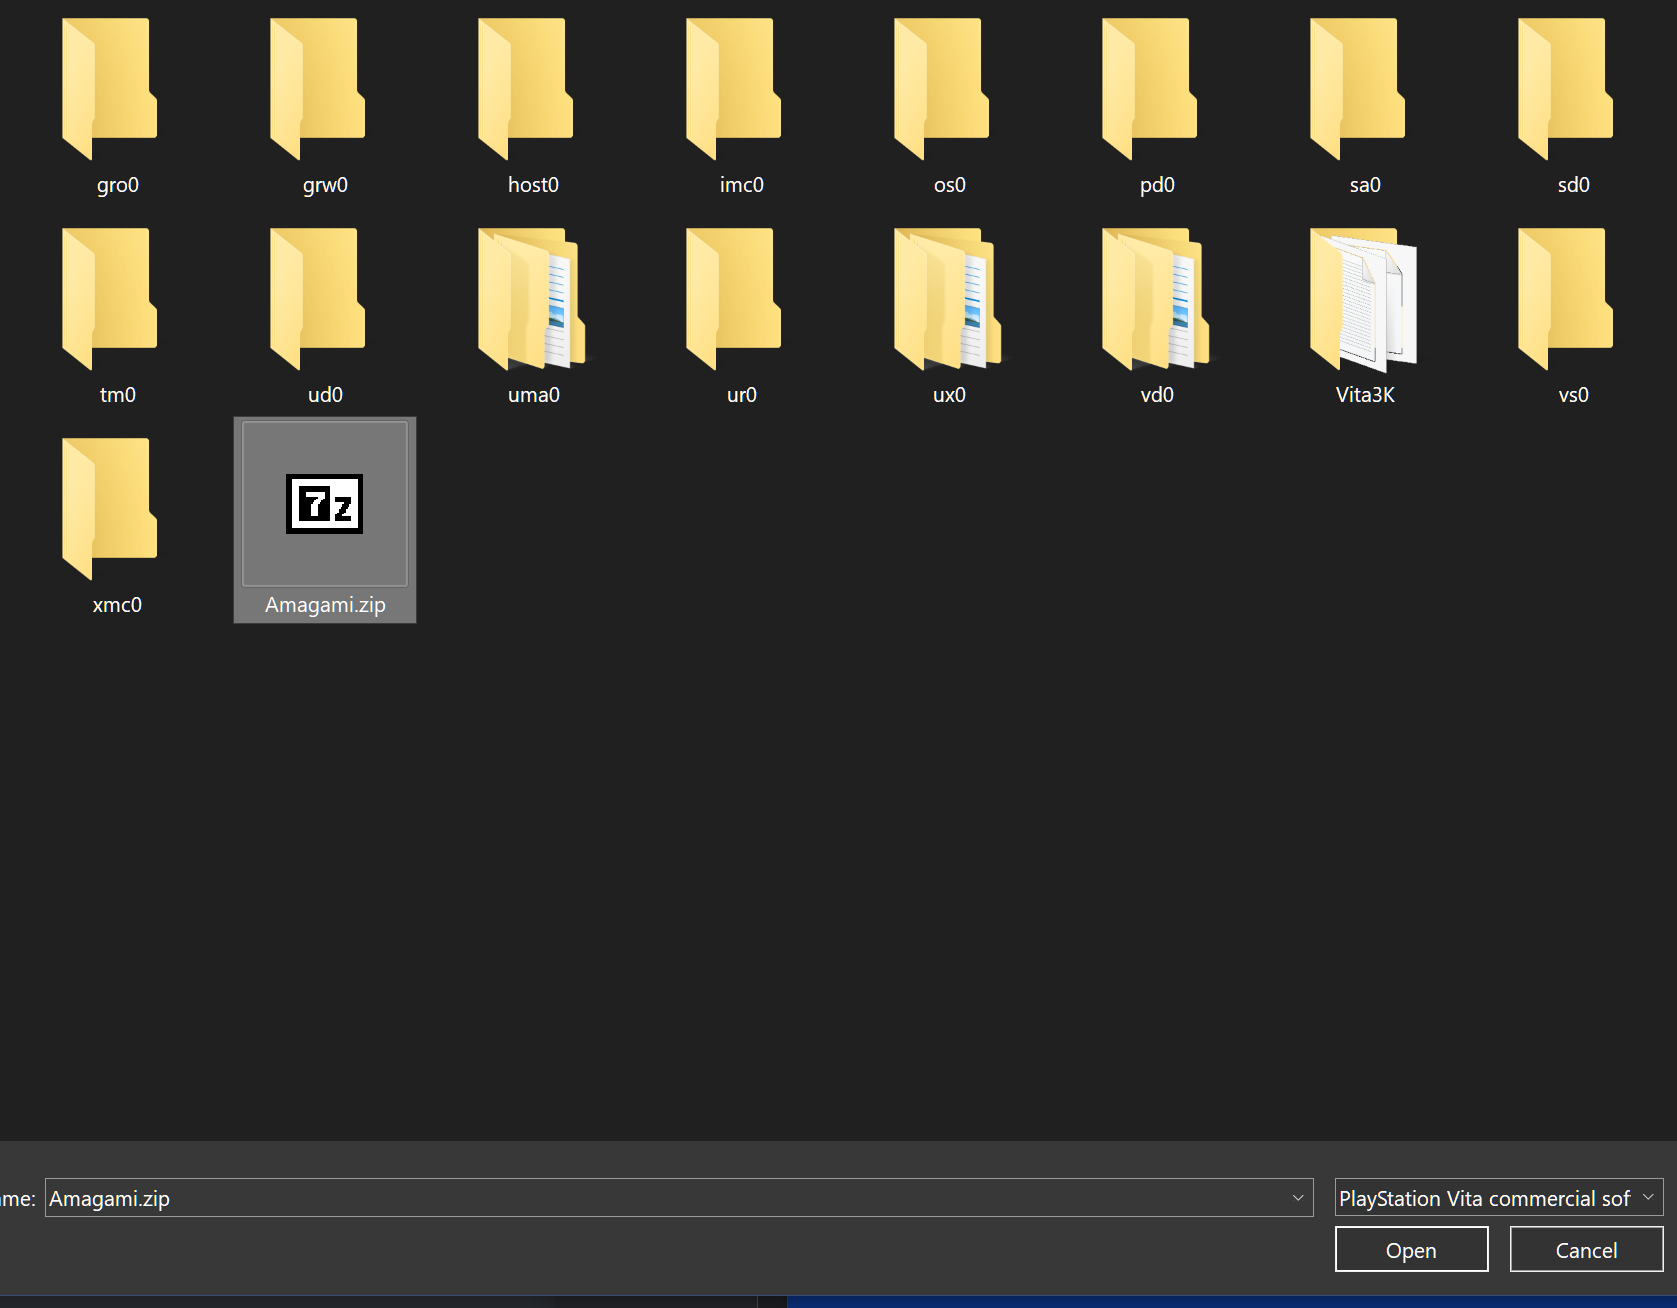The height and width of the screenshot is (1308, 1677).
Task: Select the os0 folder icon
Action: tap(941, 88)
